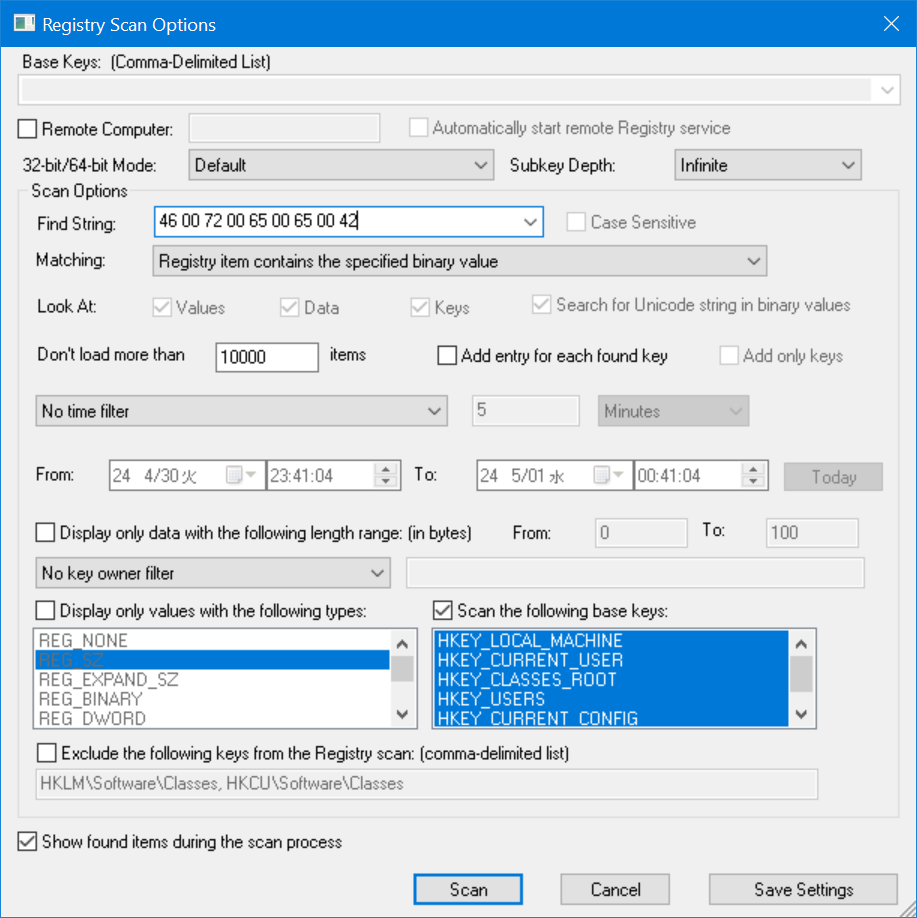The width and height of the screenshot is (917, 918).
Task: Uncheck Show found items during scan process
Action: [27, 841]
